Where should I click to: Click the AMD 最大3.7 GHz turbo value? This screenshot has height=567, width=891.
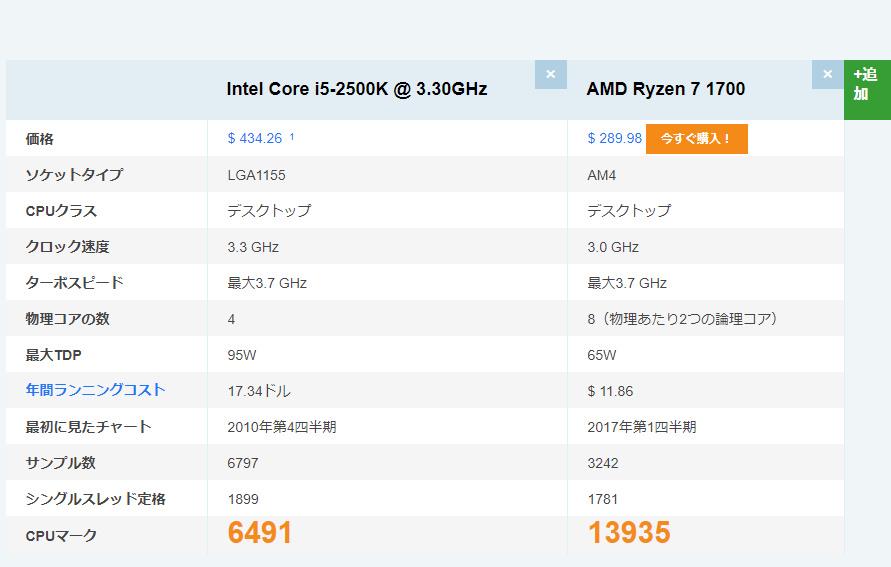click(x=627, y=283)
